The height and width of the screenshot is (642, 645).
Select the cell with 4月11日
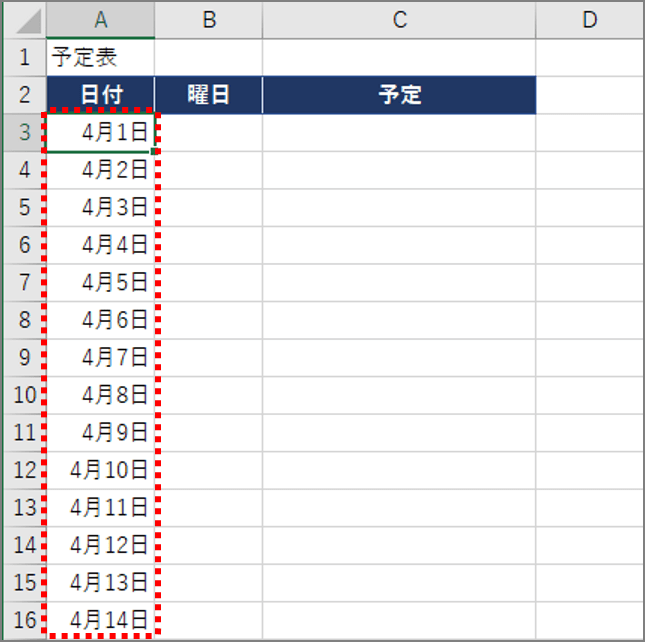101,508
